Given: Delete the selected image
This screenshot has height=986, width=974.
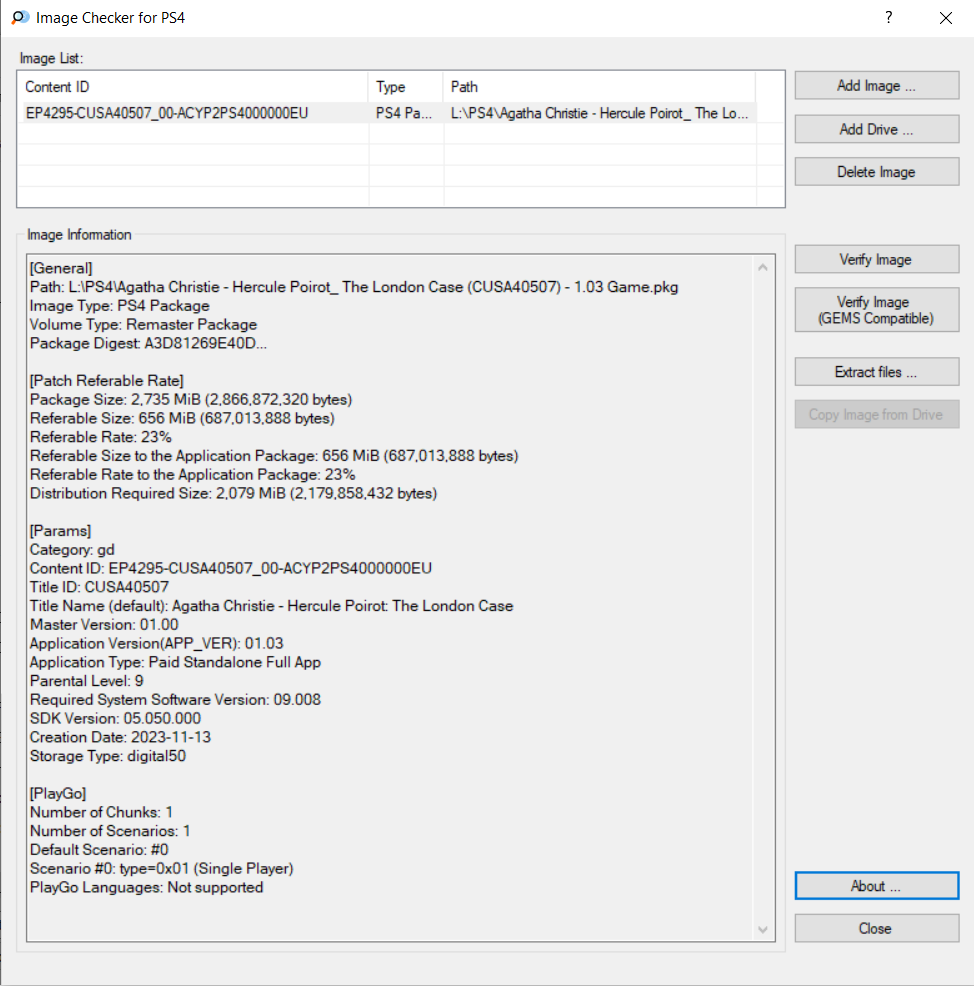Looking at the screenshot, I should click(877, 172).
